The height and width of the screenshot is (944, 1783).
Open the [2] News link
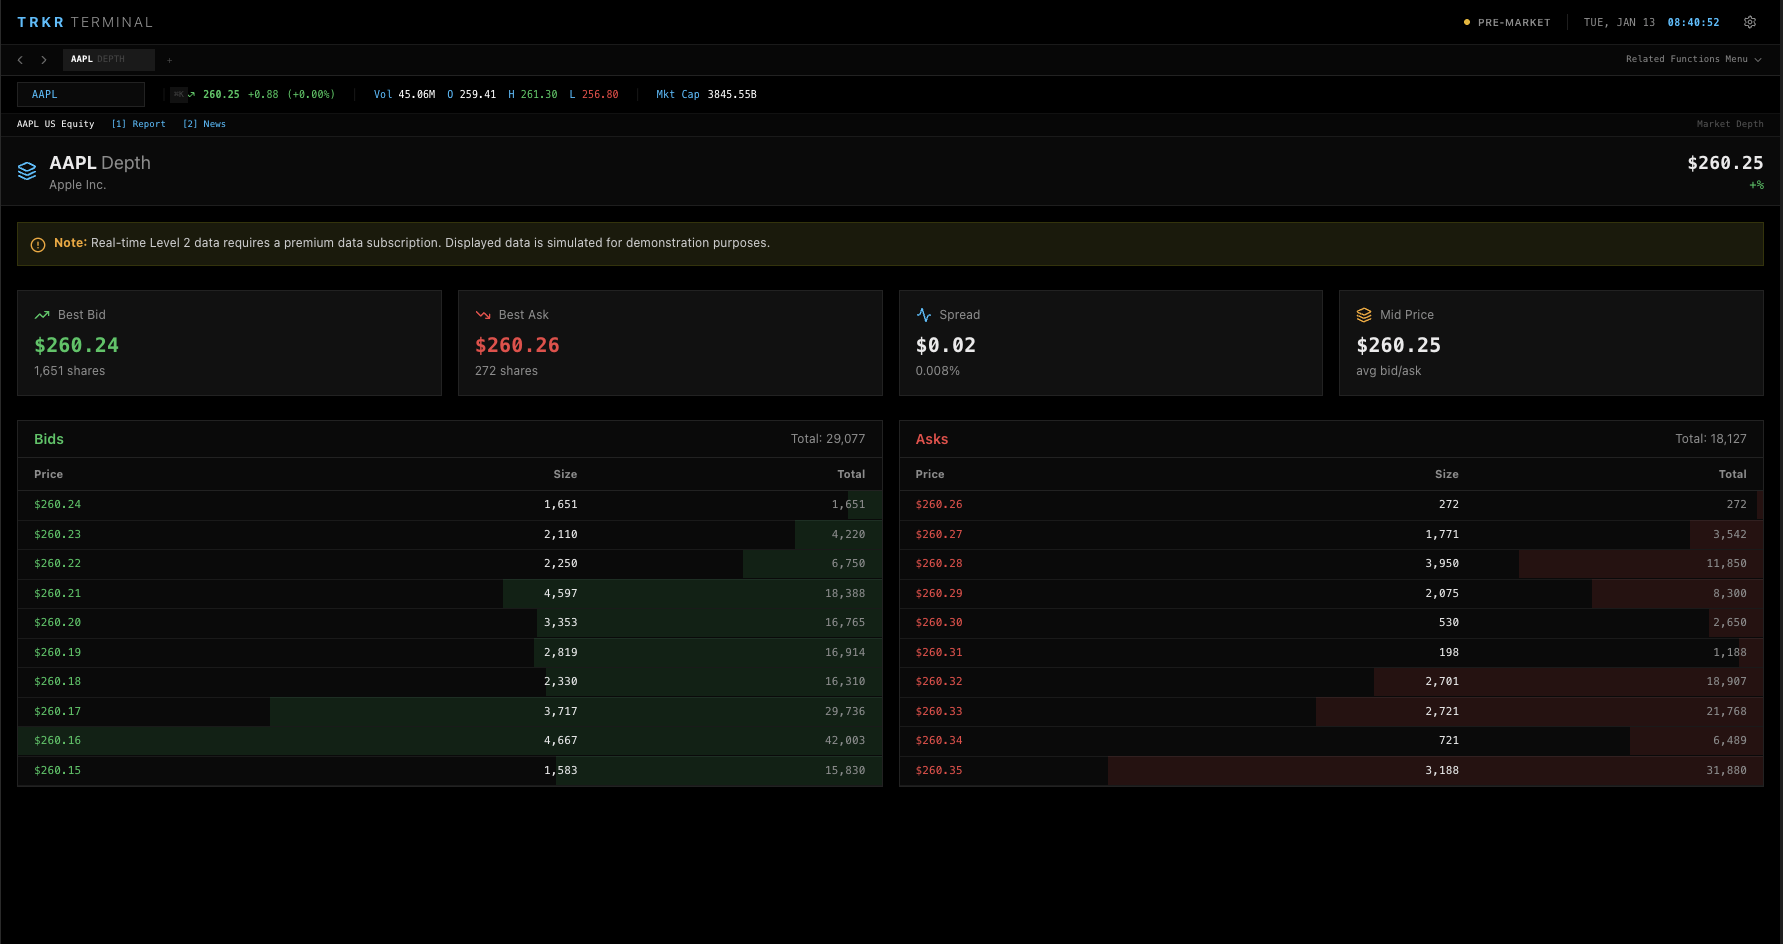pos(204,123)
